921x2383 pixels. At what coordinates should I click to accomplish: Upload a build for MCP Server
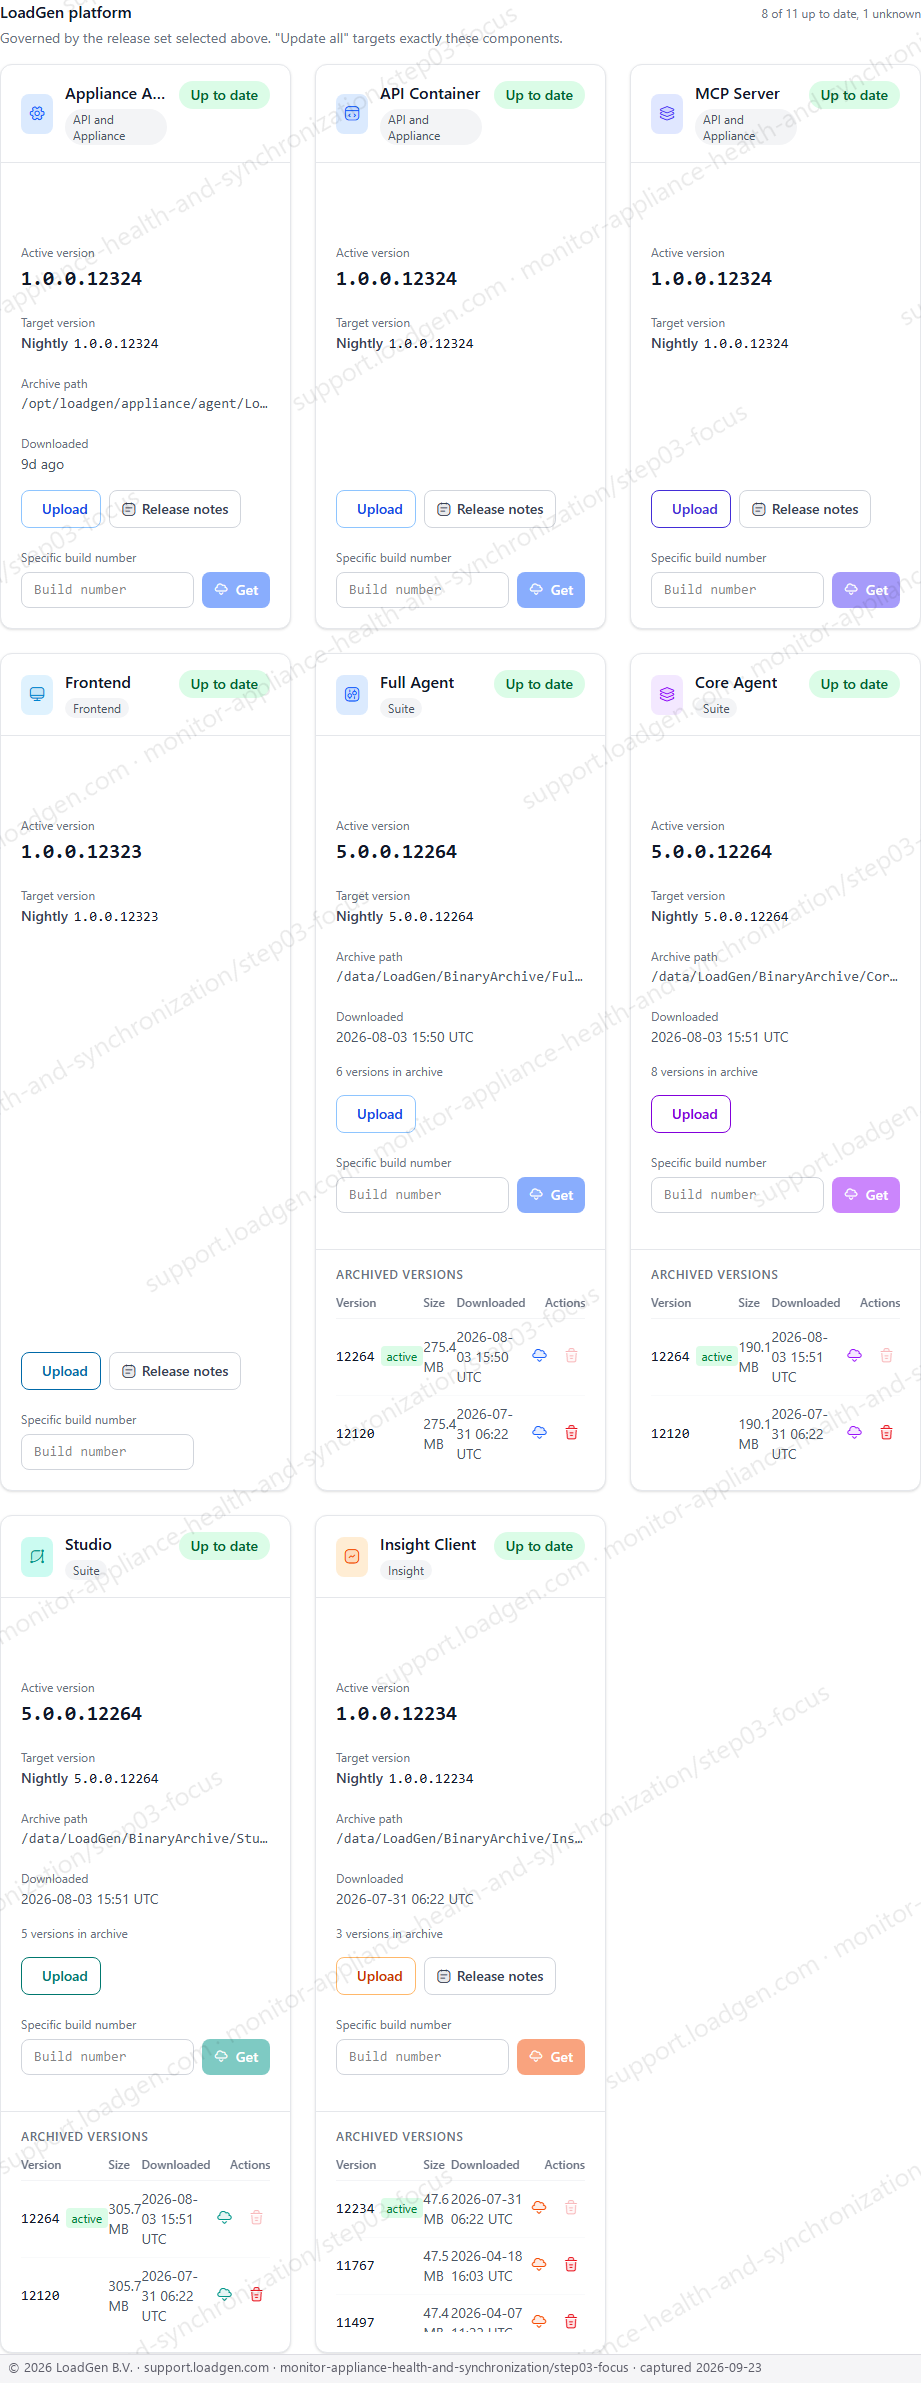pyautogui.click(x=691, y=509)
